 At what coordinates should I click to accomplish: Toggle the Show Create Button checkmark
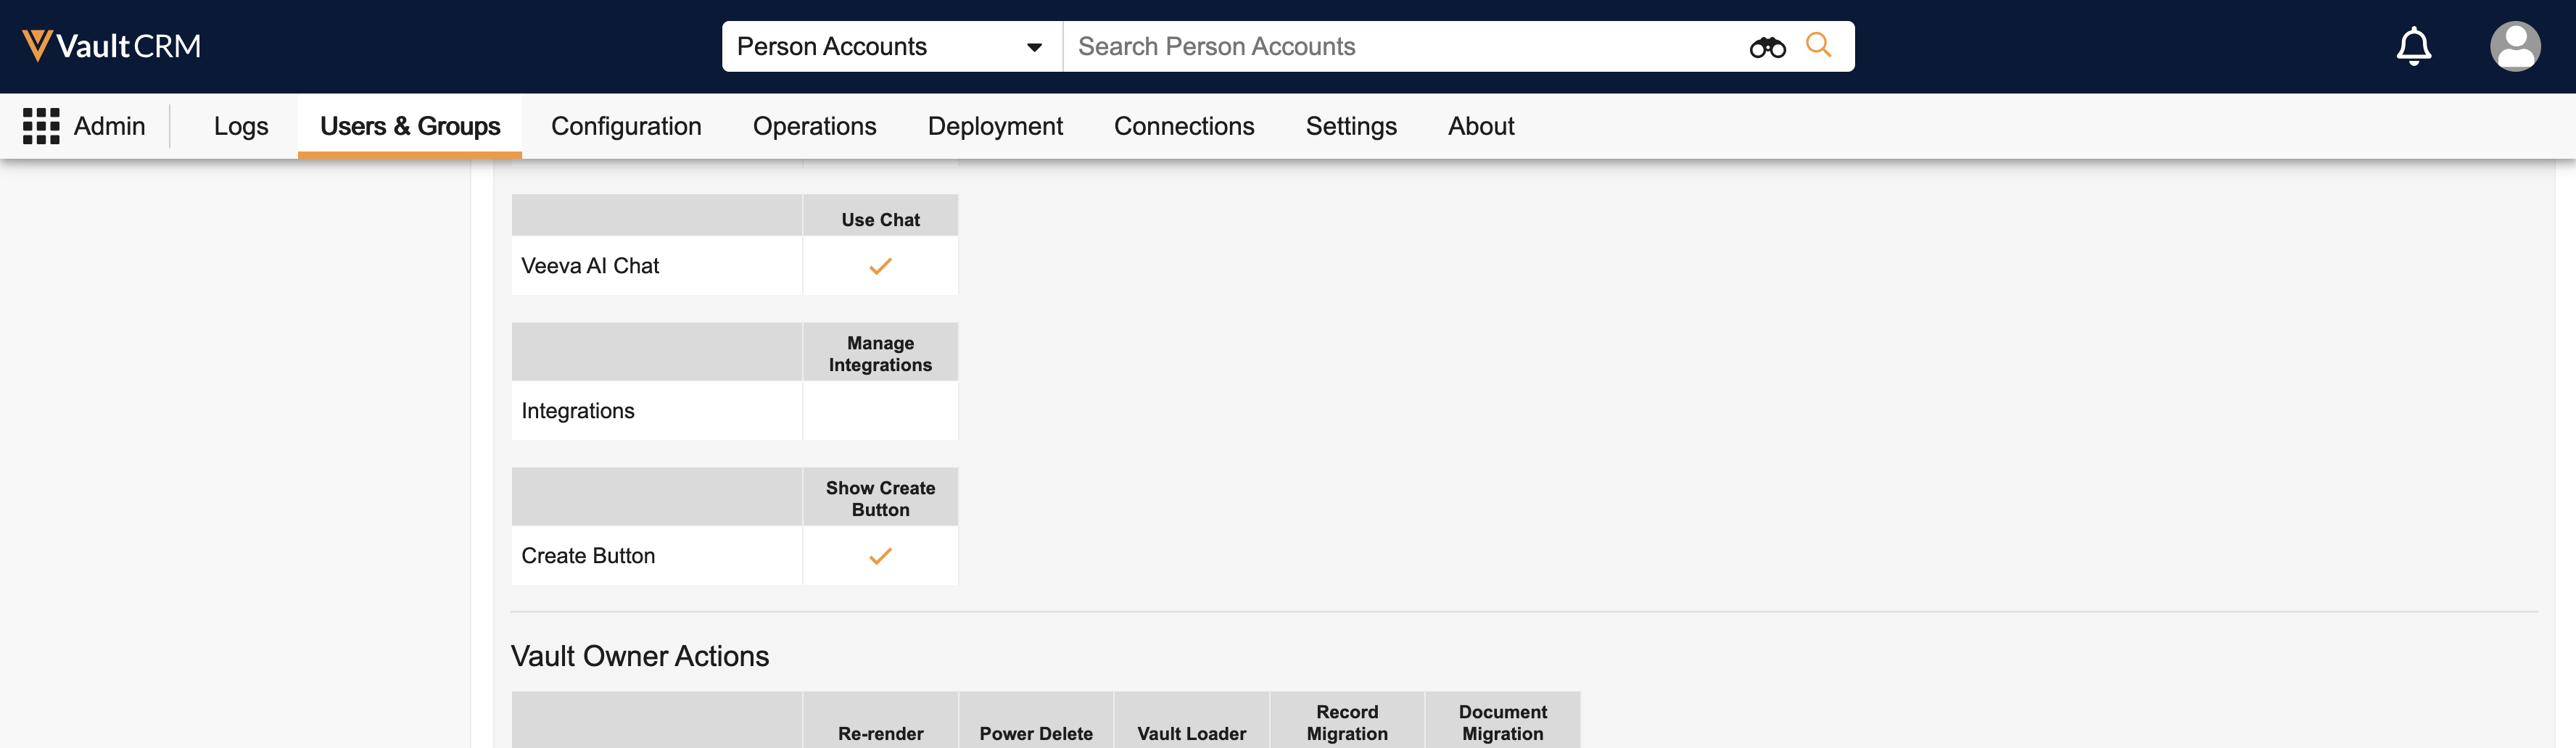point(880,556)
